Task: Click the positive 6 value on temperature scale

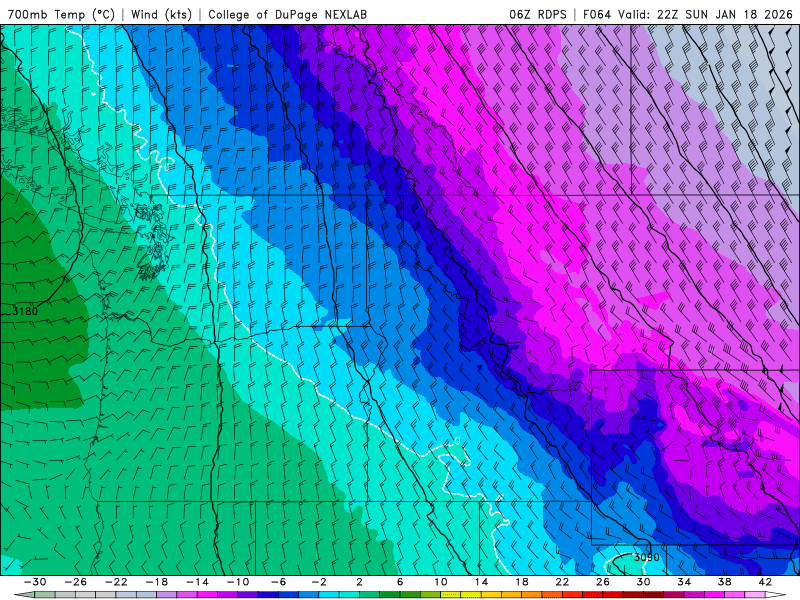Action: [x=400, y=582]
